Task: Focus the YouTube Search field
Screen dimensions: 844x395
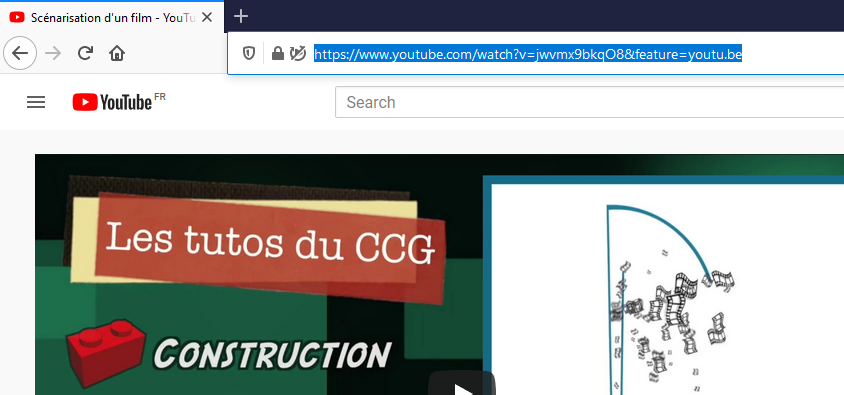Action: coord(589,102)
